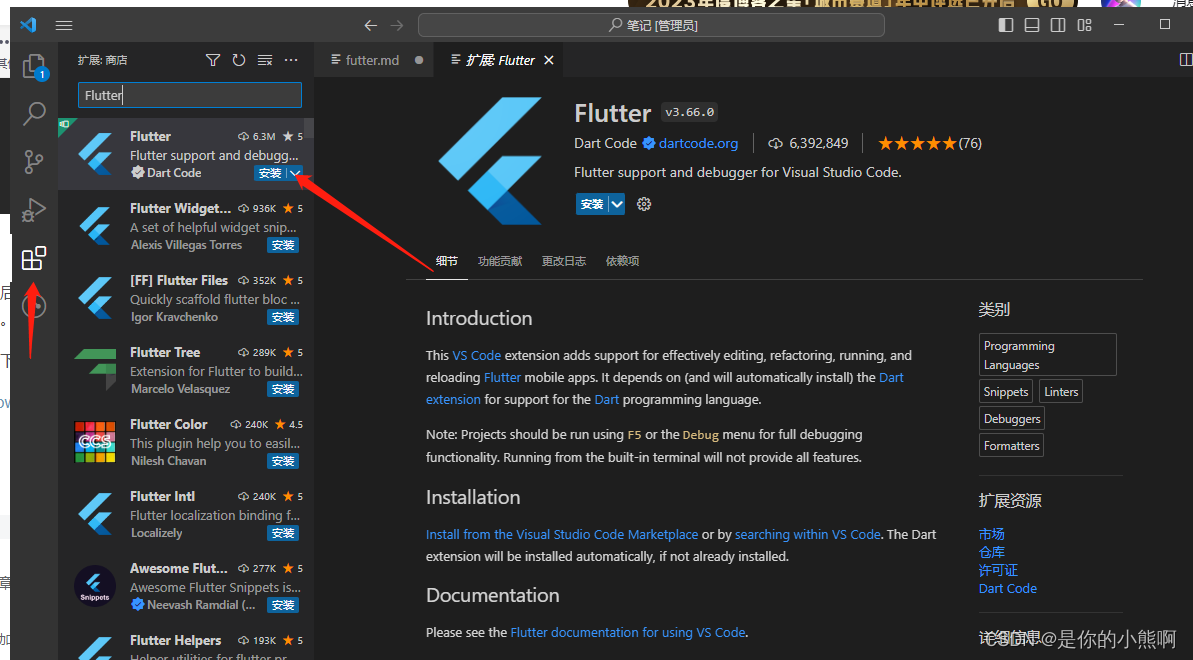Open 'Install from the Visual Studio Code Marketplace' link

pos(562,534)
